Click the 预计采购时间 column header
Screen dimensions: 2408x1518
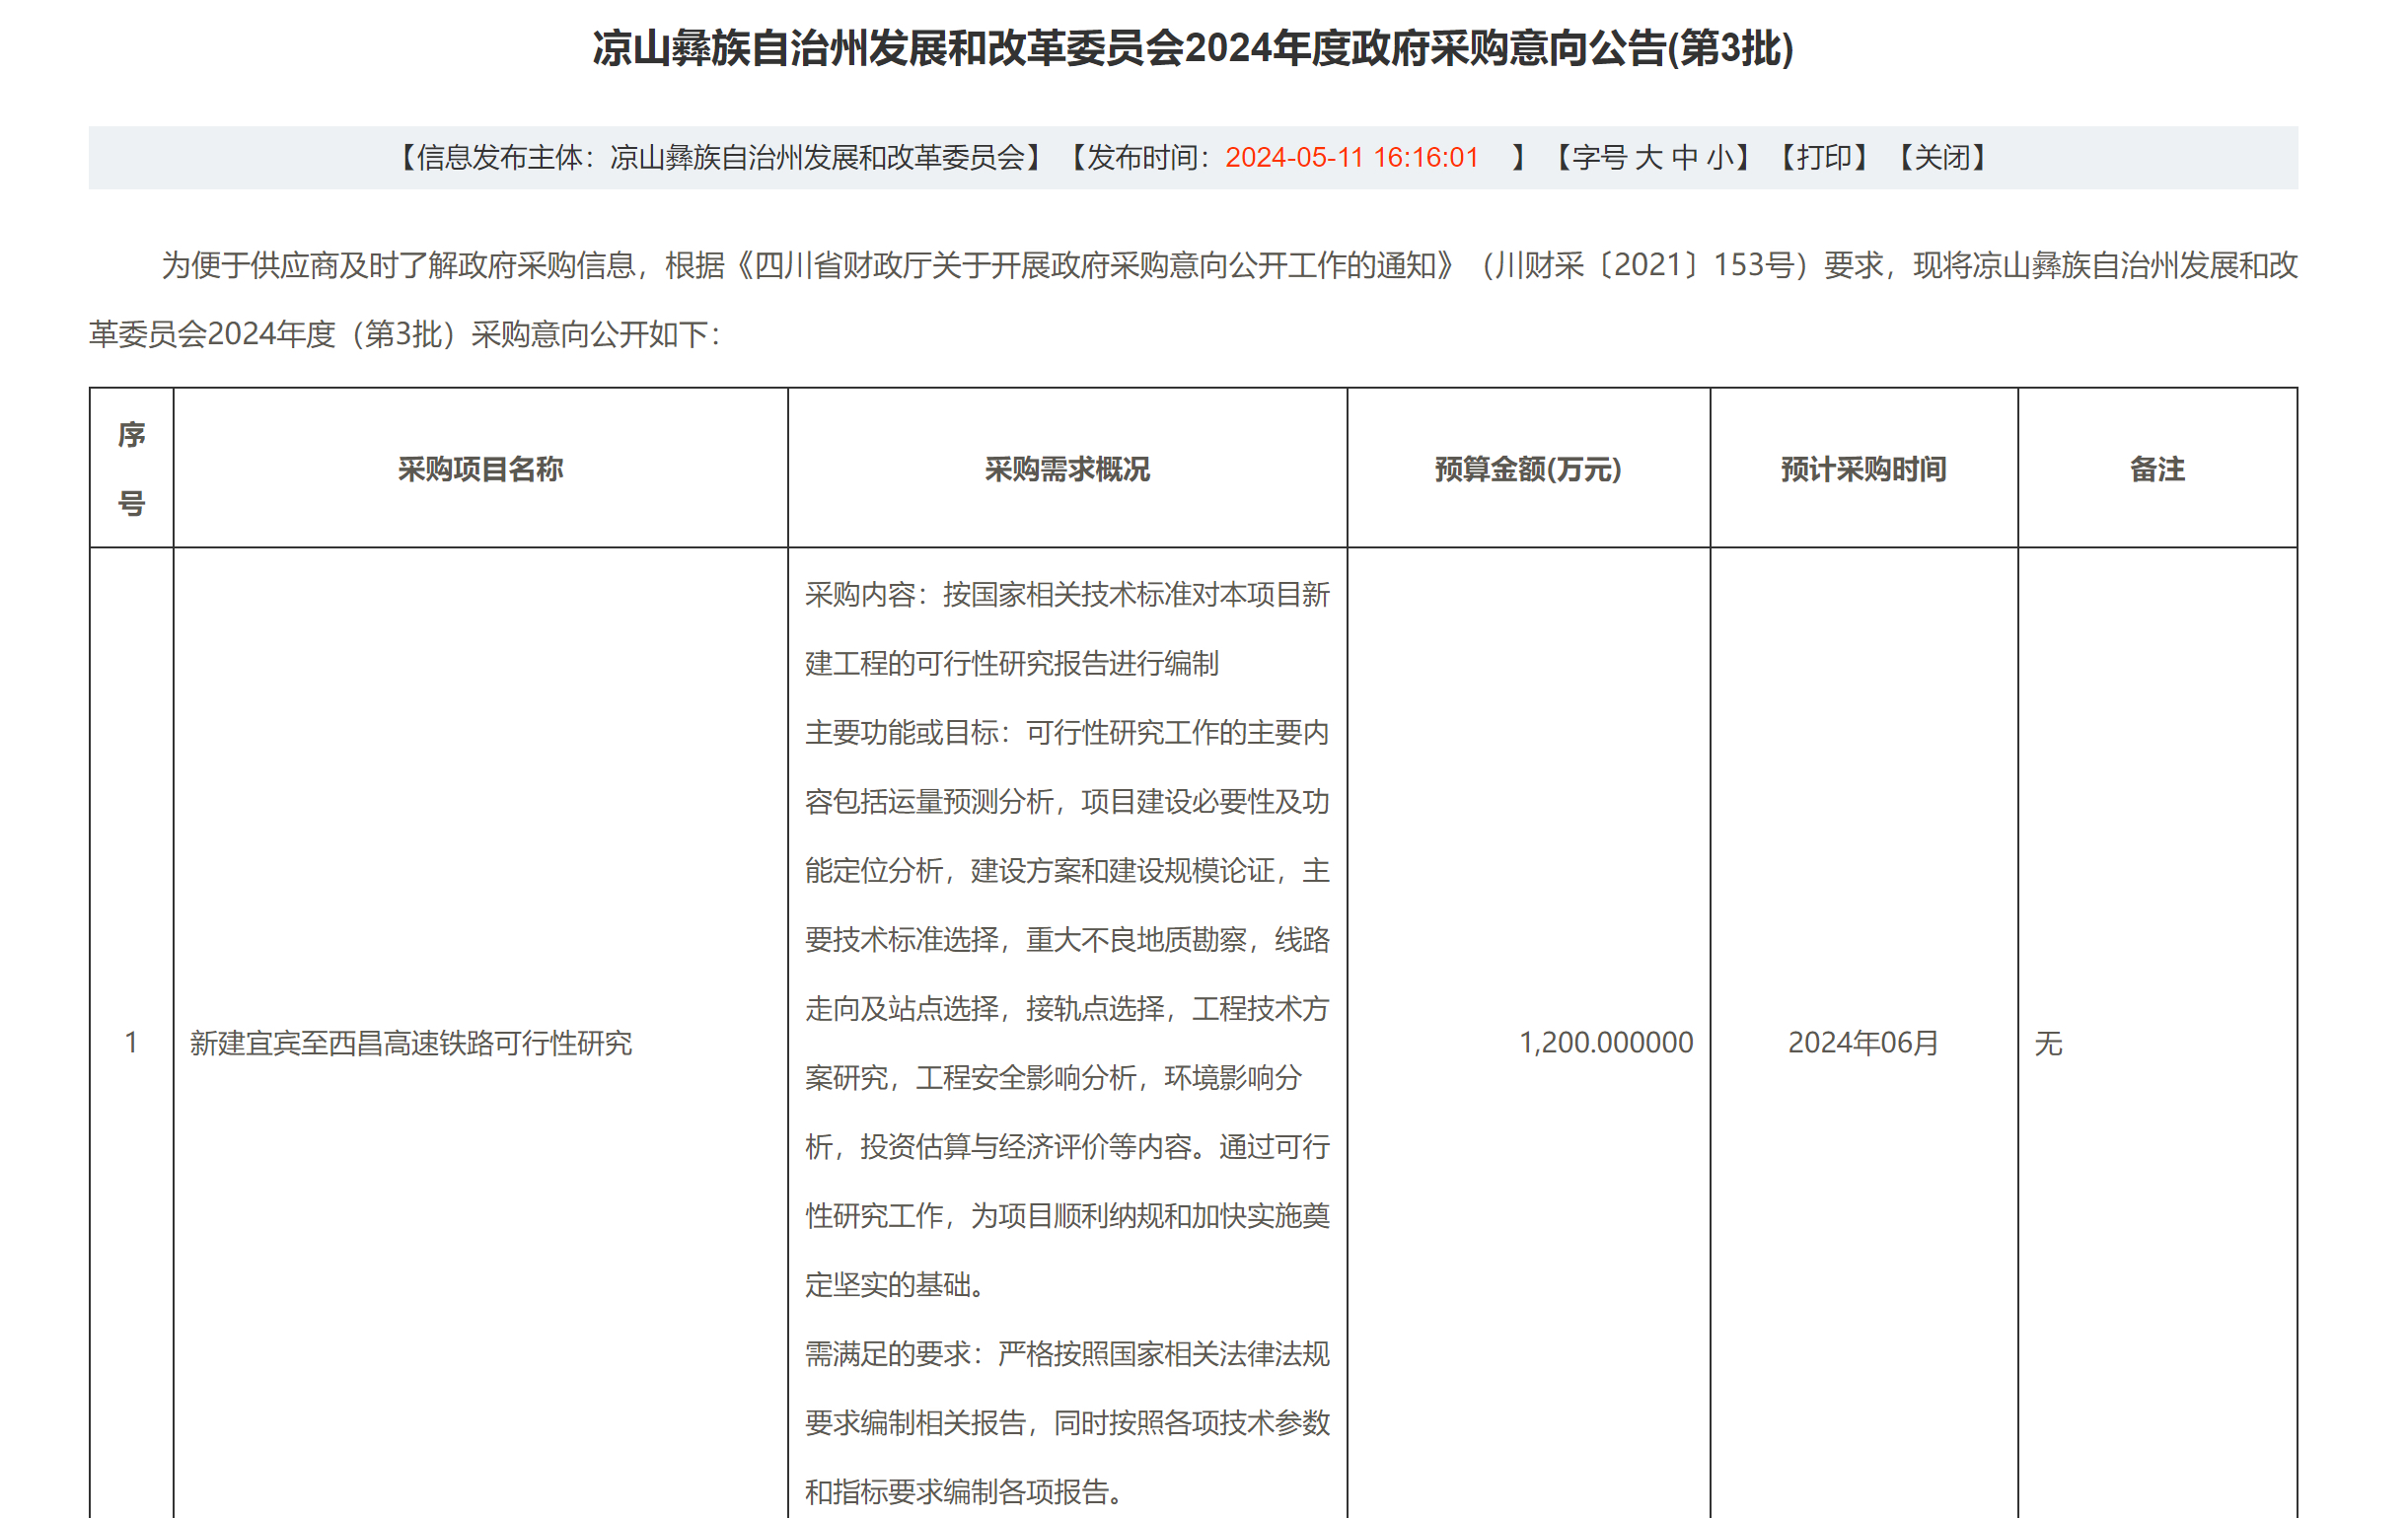1863,469
